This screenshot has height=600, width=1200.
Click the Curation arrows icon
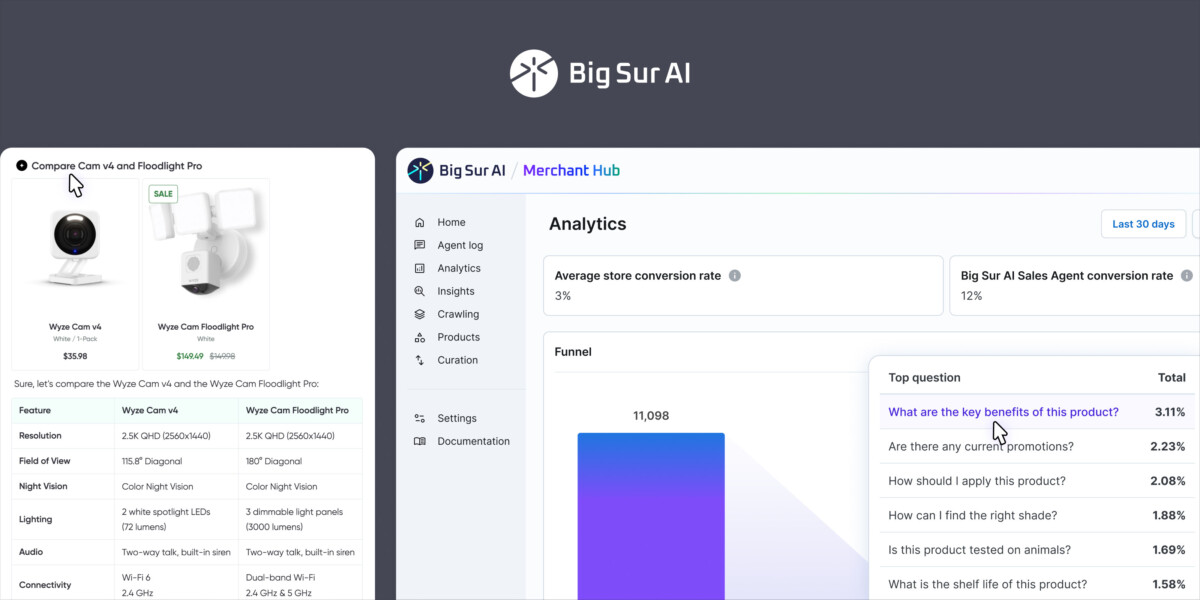419,361
